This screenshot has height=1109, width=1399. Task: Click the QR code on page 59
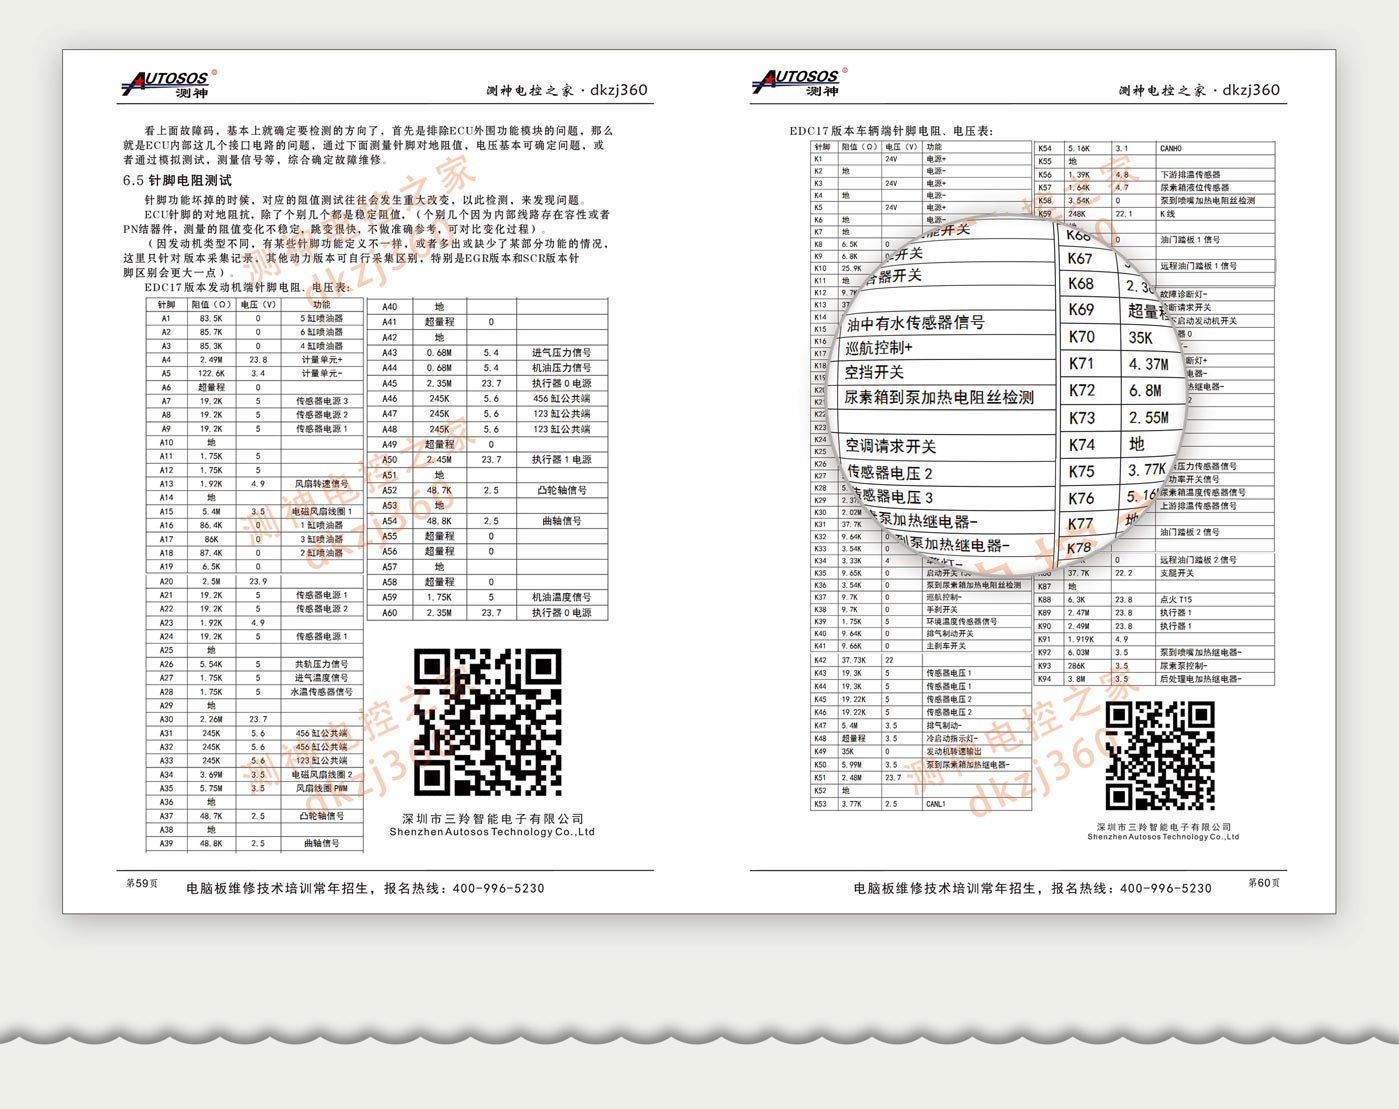click(x=487, y=722)
